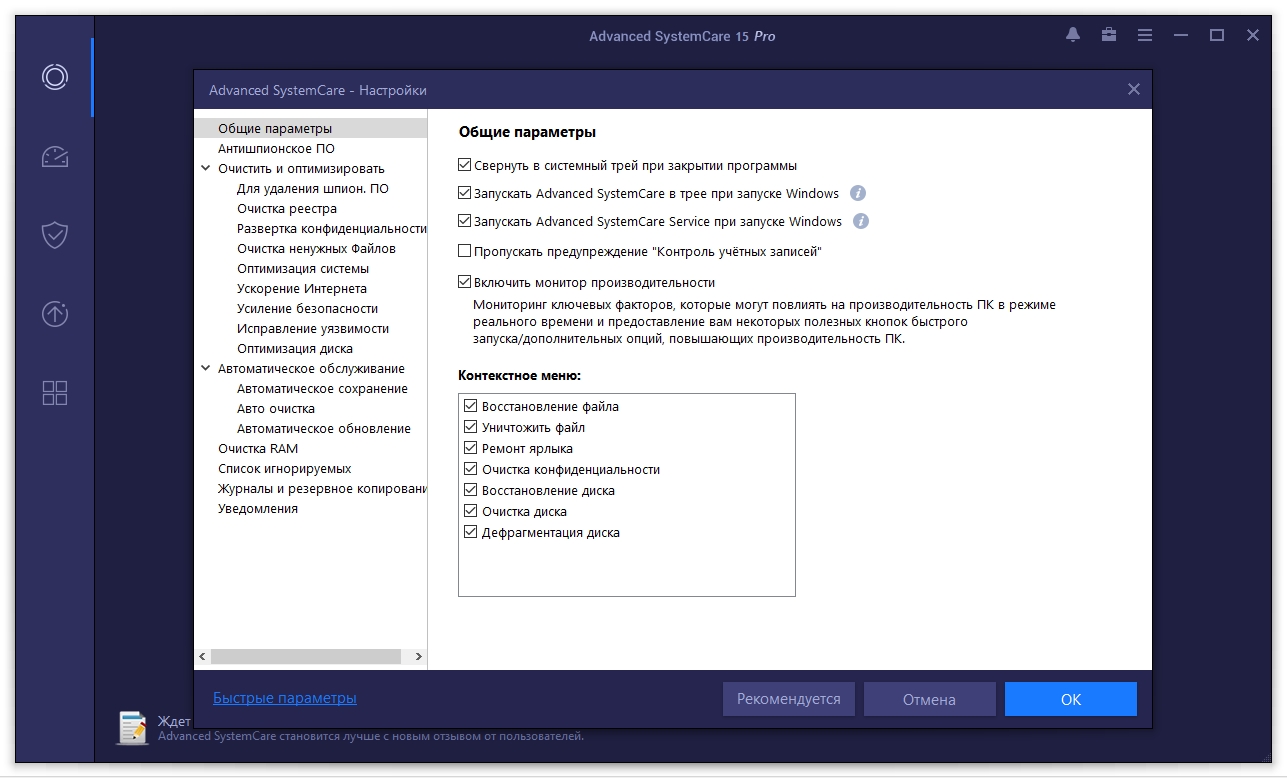
Task: Enable 'Пропускать предупреждение' checkbox
Action: point(465,252)
